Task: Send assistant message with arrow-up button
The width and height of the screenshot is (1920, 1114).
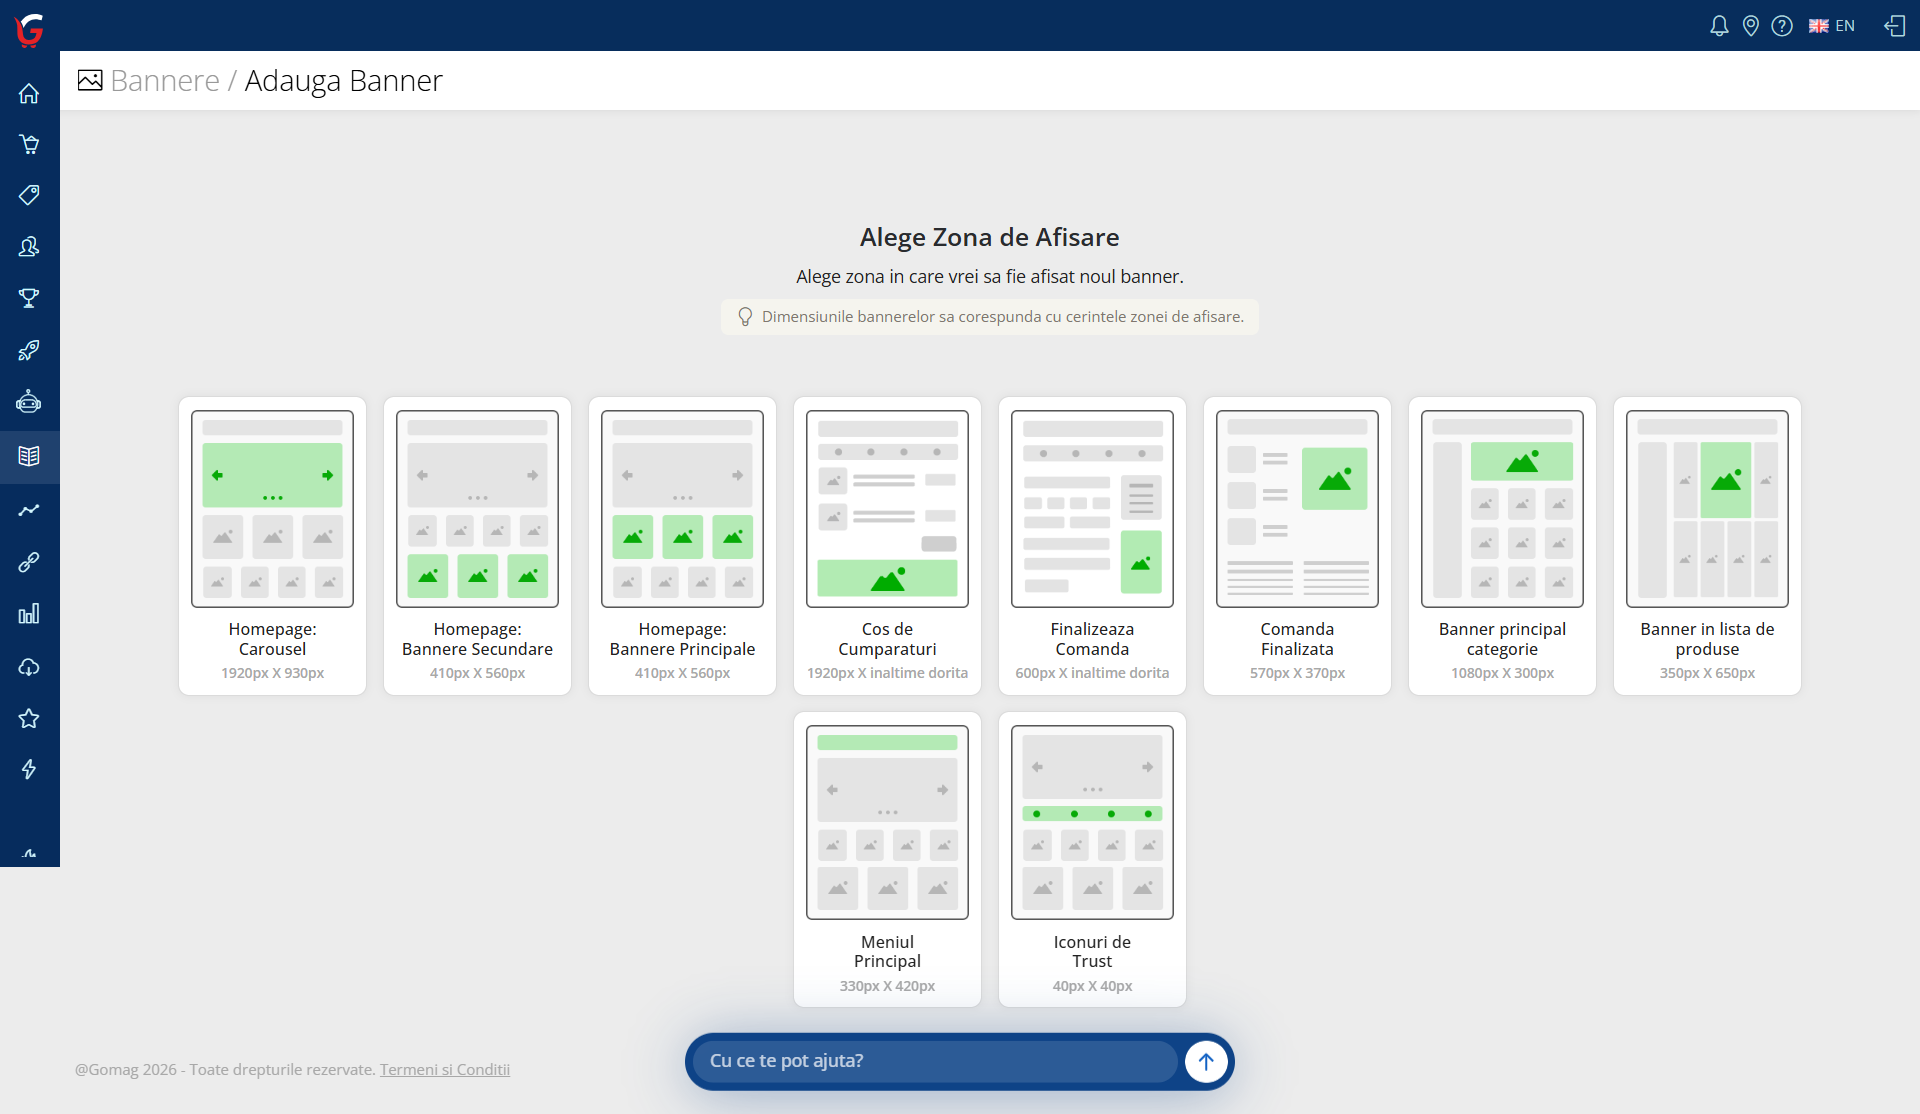Action: 1206,1061
